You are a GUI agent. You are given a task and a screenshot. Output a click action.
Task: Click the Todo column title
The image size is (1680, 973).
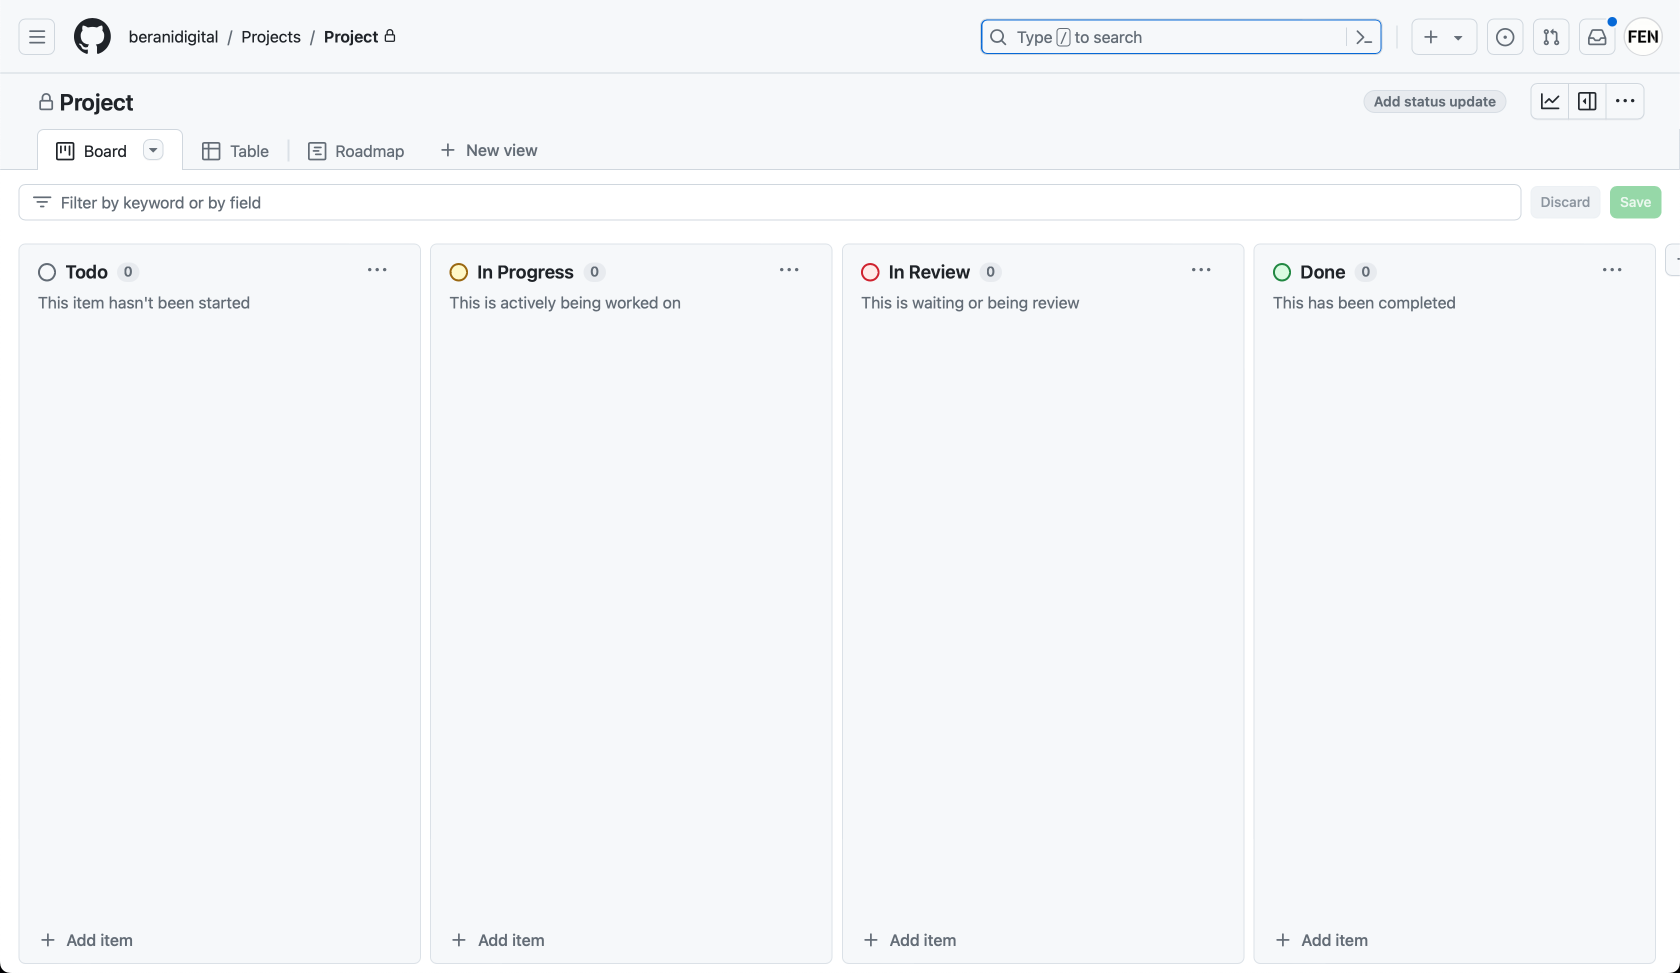tap(86, 272)
